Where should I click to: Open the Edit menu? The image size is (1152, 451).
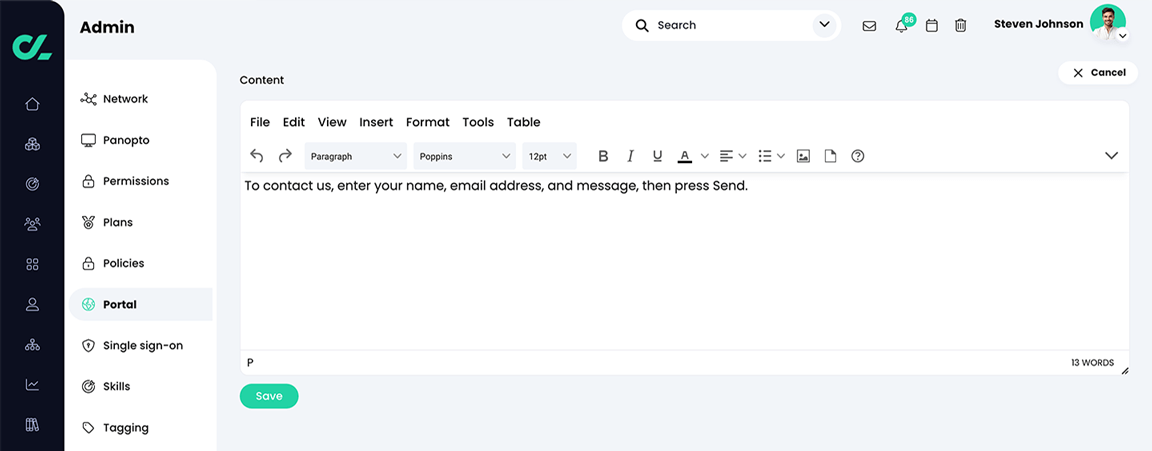pyautogui.click(x=294, y=122)
